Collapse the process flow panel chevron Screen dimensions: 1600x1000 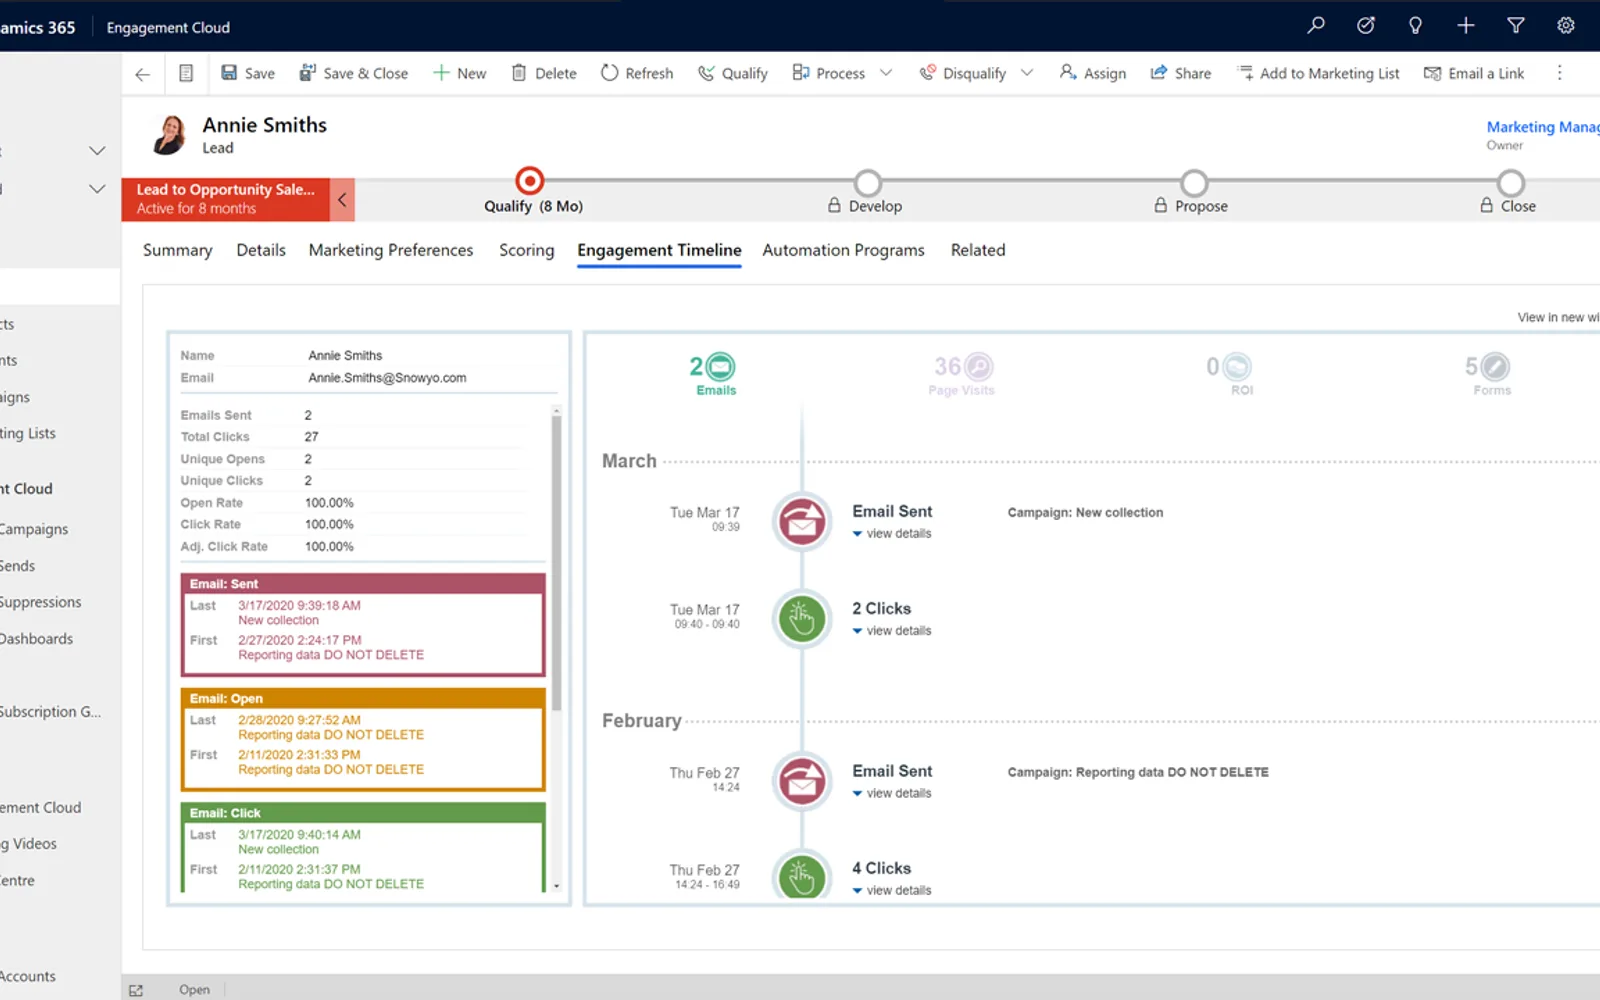point(342,200)
